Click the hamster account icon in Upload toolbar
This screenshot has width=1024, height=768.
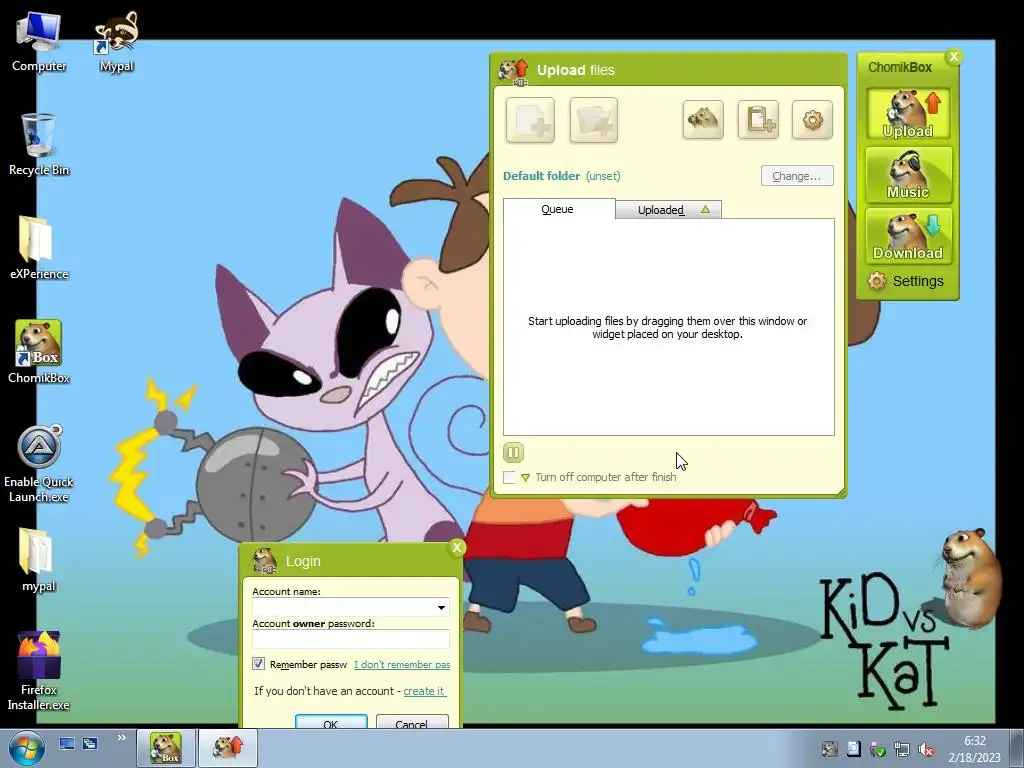tap(703, 120)
